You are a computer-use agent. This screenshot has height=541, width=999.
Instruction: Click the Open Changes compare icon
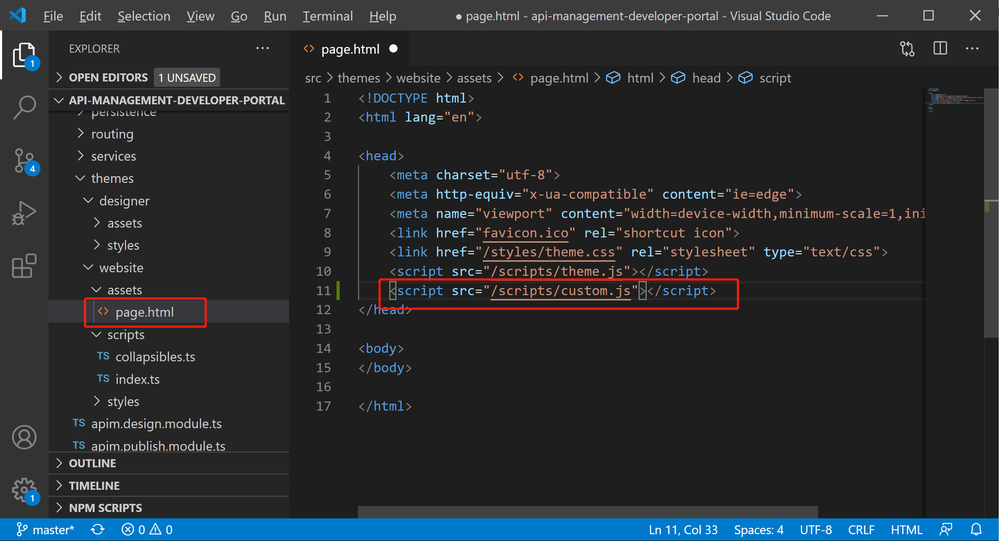(907, 48)
